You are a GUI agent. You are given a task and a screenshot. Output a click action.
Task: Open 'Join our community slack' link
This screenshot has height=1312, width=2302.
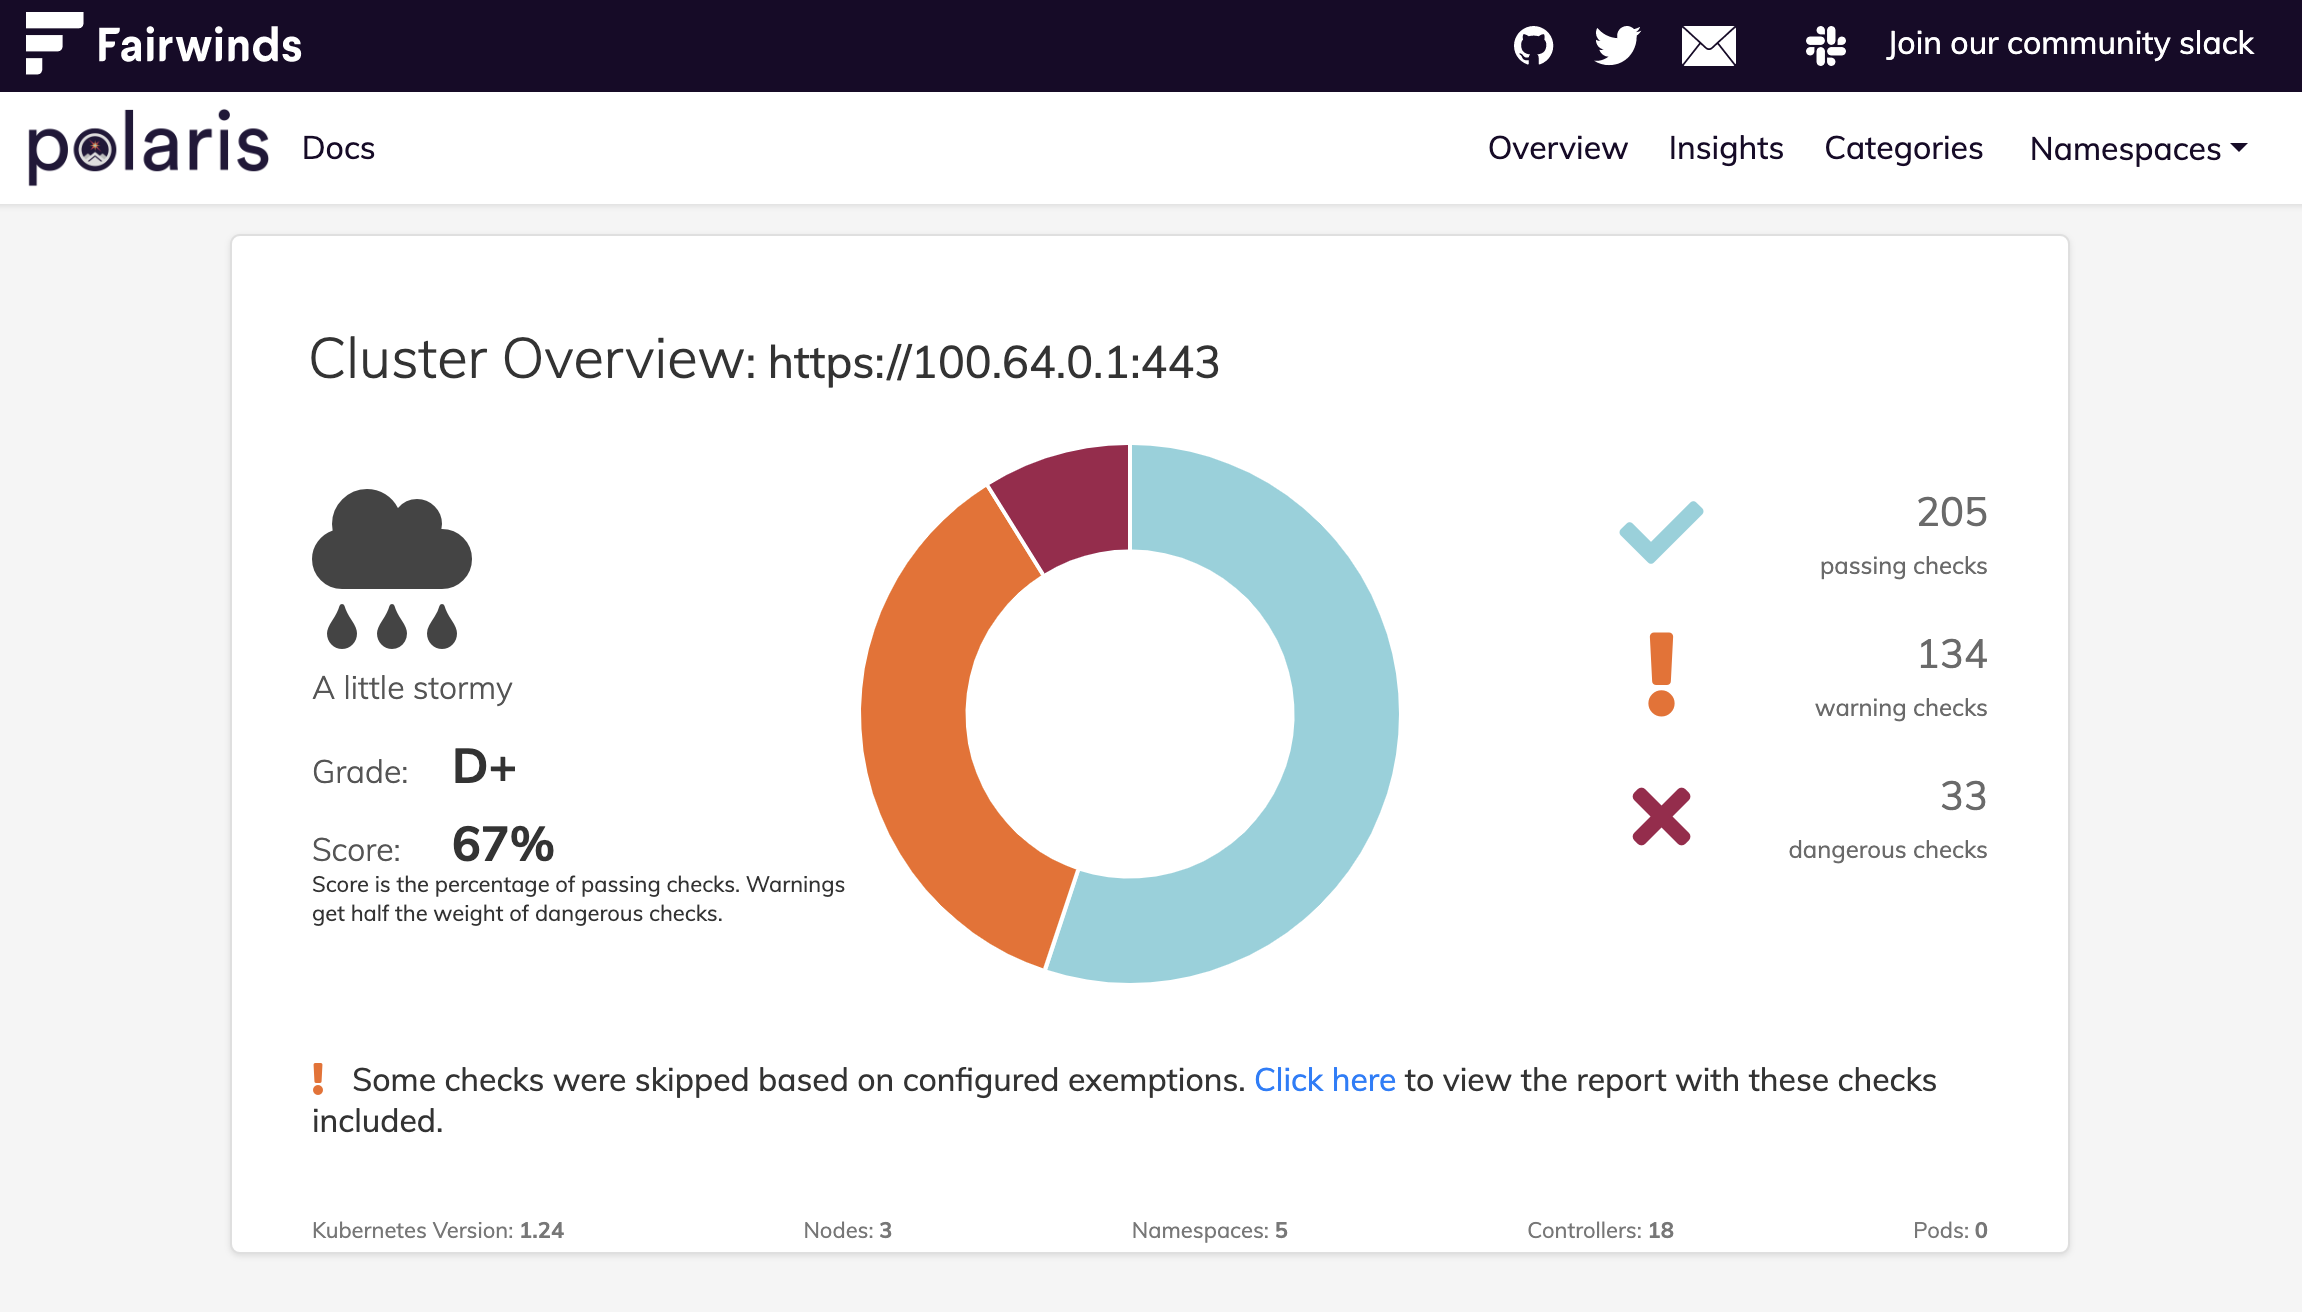[x=2069, y=44]
